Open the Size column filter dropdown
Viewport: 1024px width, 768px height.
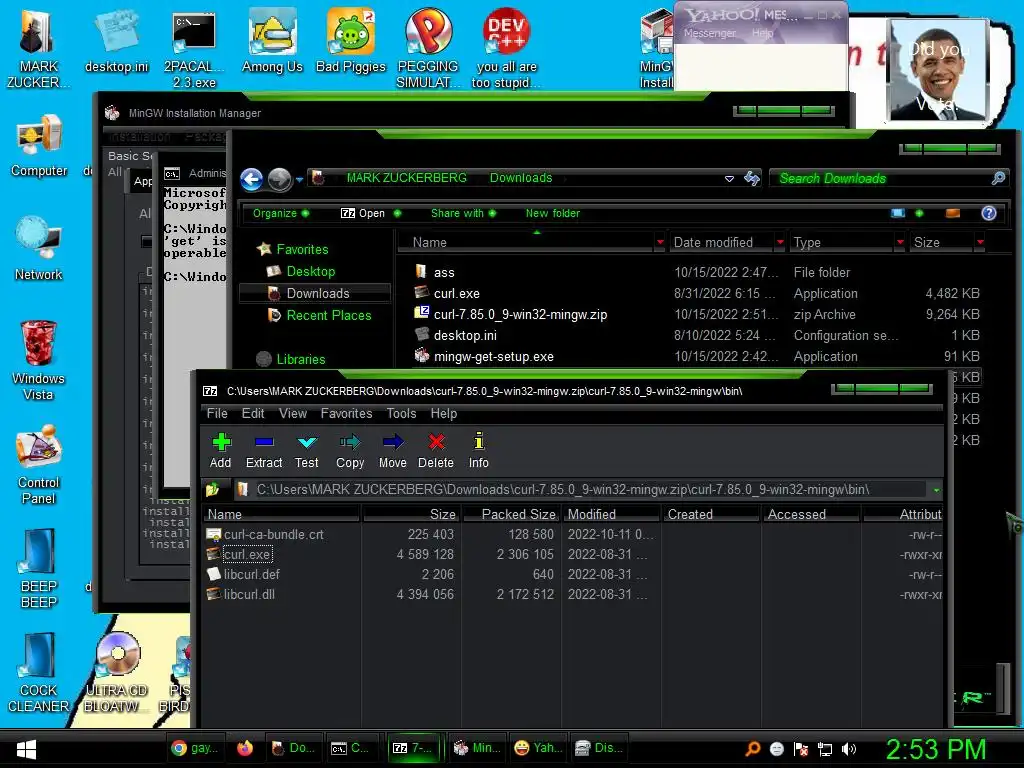pyautogui.click(x=980, y=242)
